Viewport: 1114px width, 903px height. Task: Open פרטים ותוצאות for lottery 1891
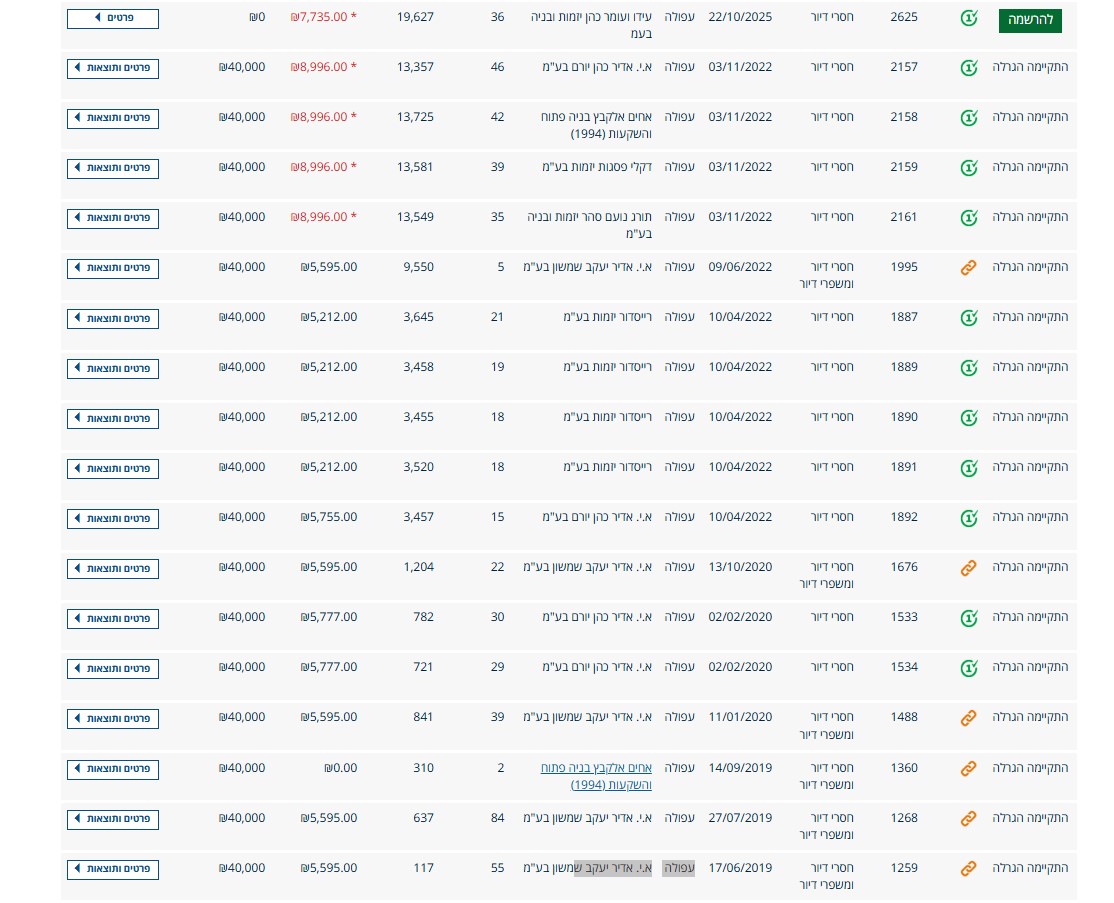pos(113,468)
